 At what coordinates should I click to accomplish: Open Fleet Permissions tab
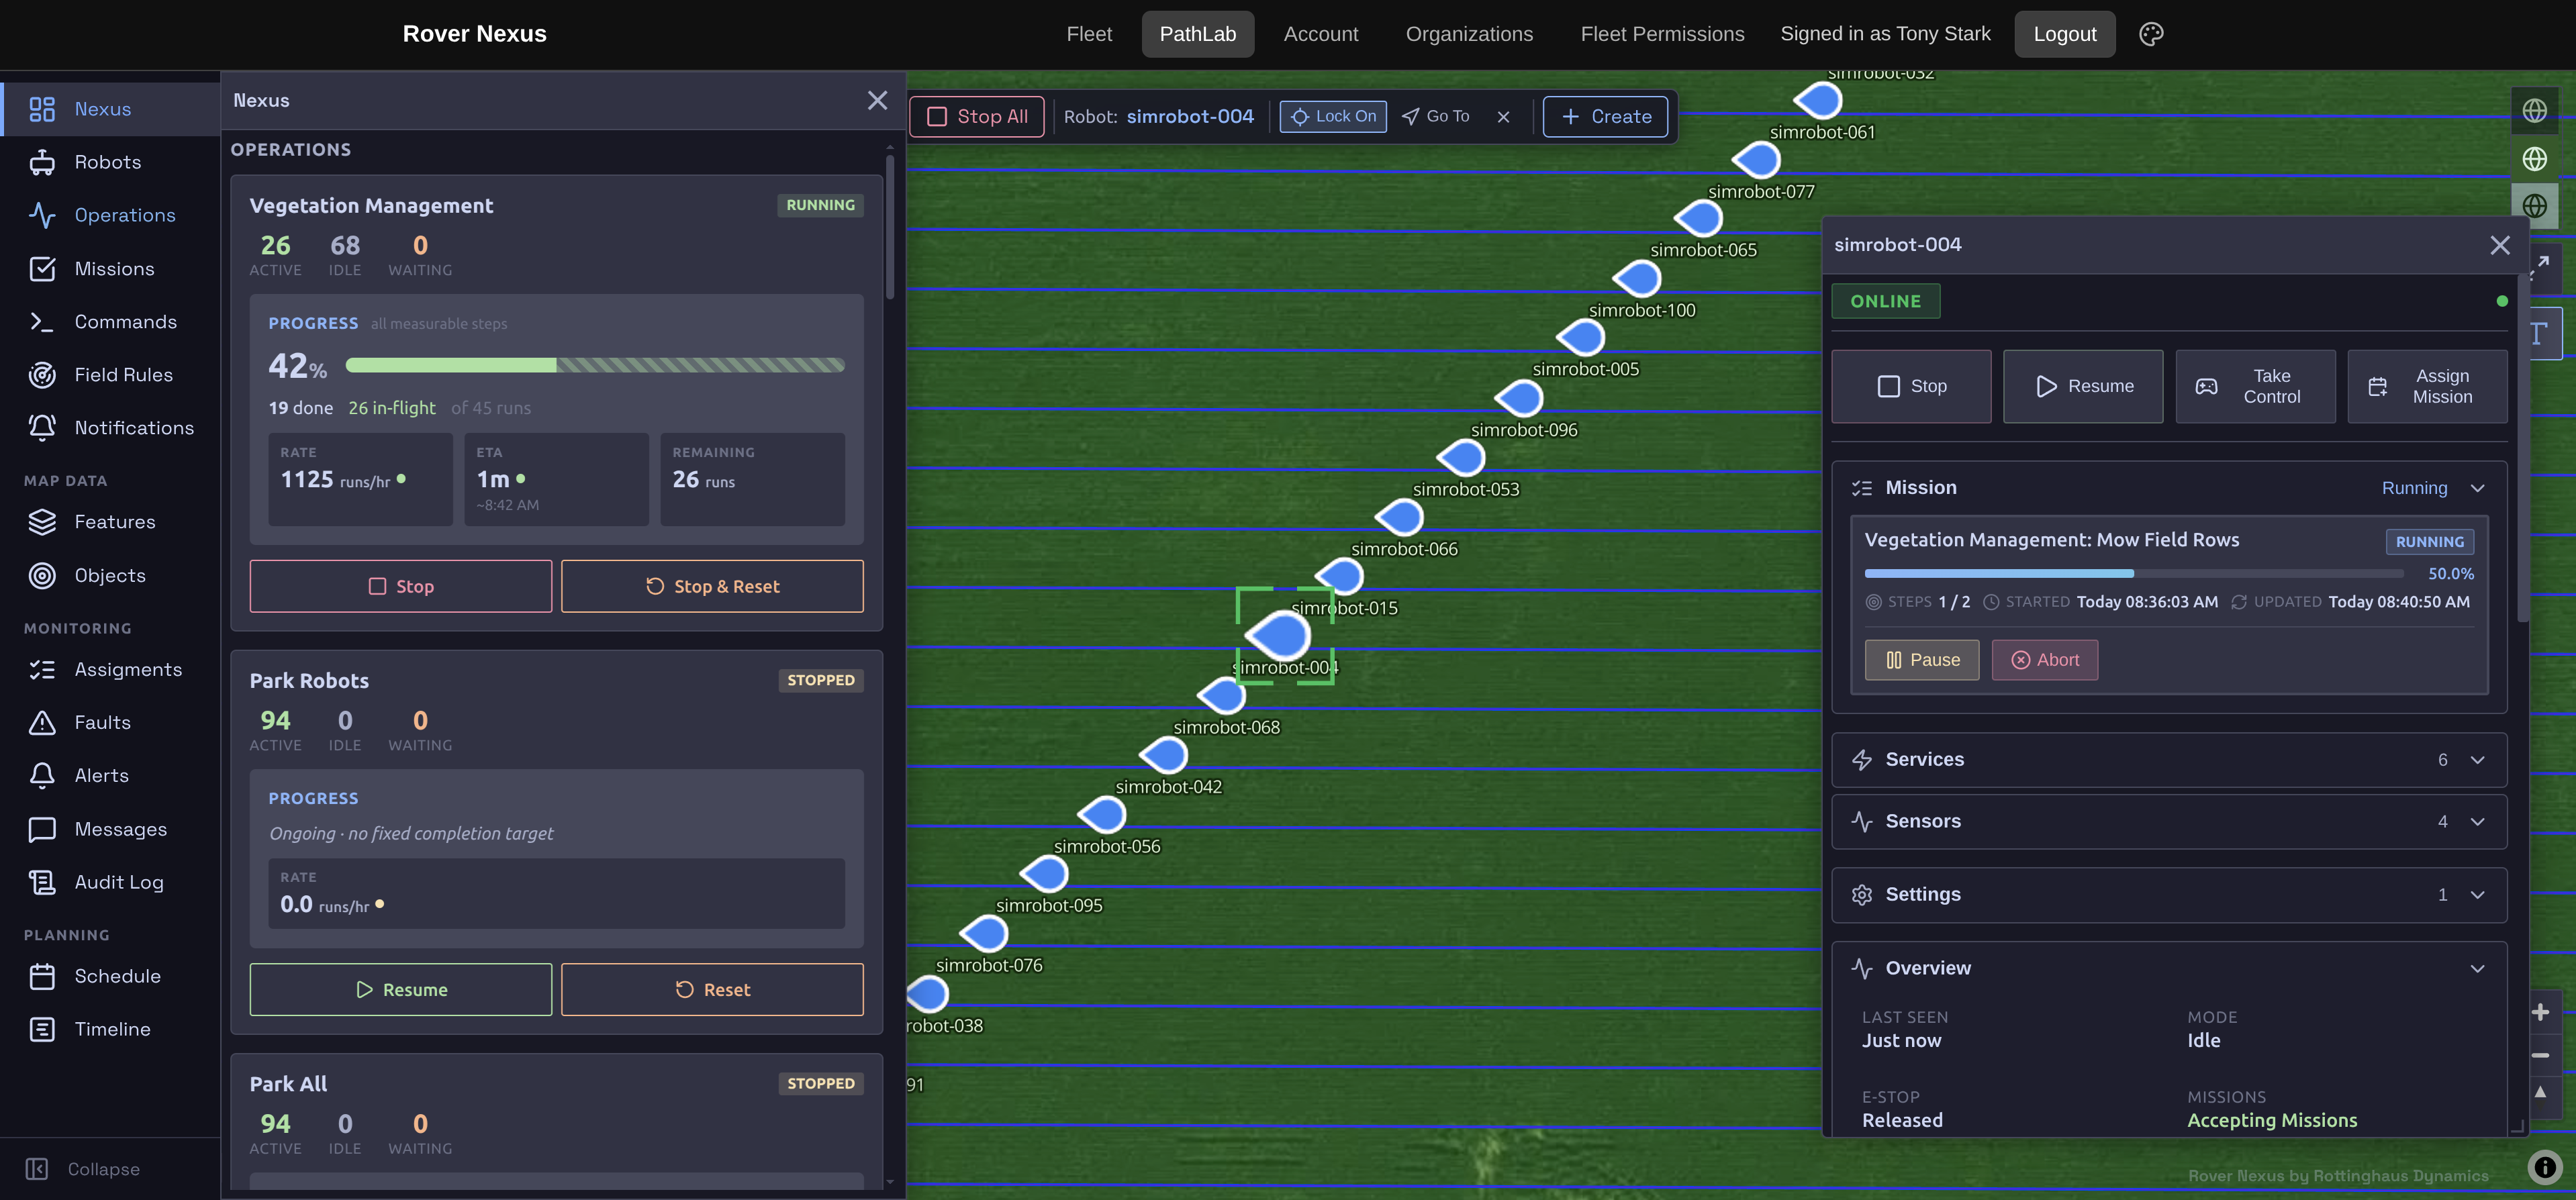(1662, 34)
